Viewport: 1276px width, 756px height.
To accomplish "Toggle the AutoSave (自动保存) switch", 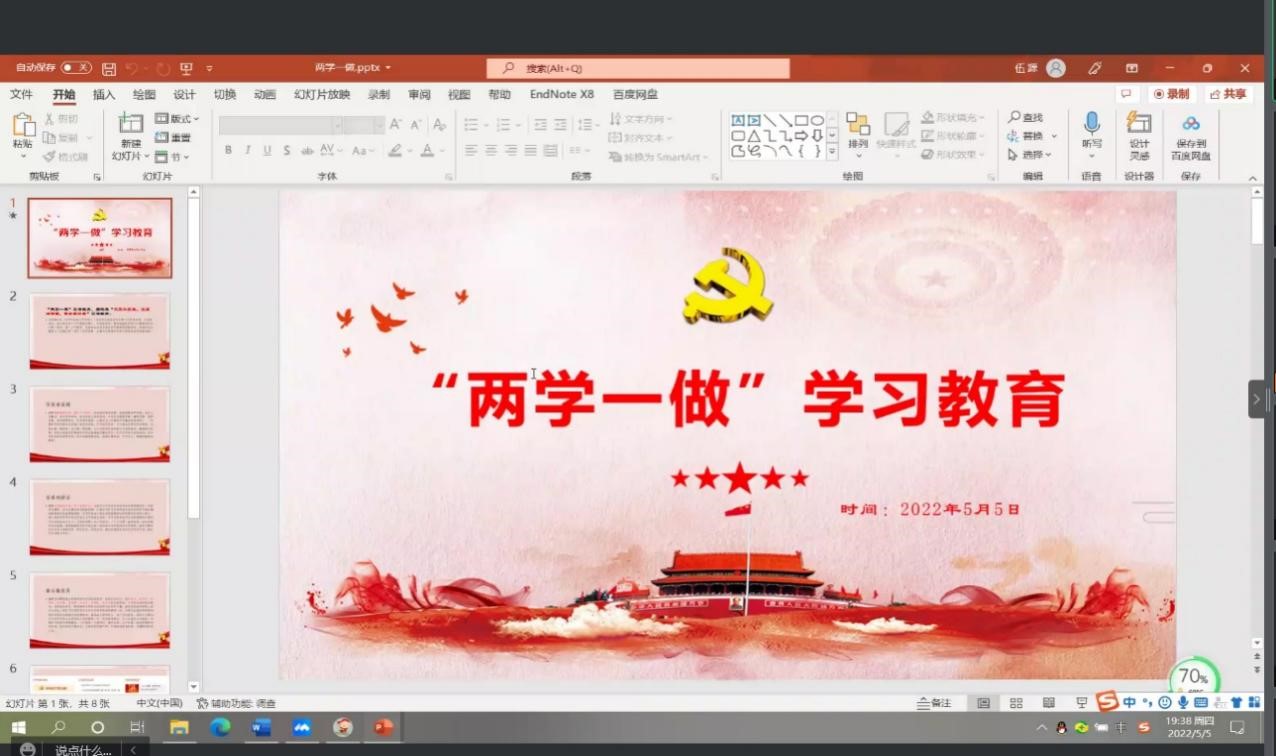I will [x=76, y=68].
